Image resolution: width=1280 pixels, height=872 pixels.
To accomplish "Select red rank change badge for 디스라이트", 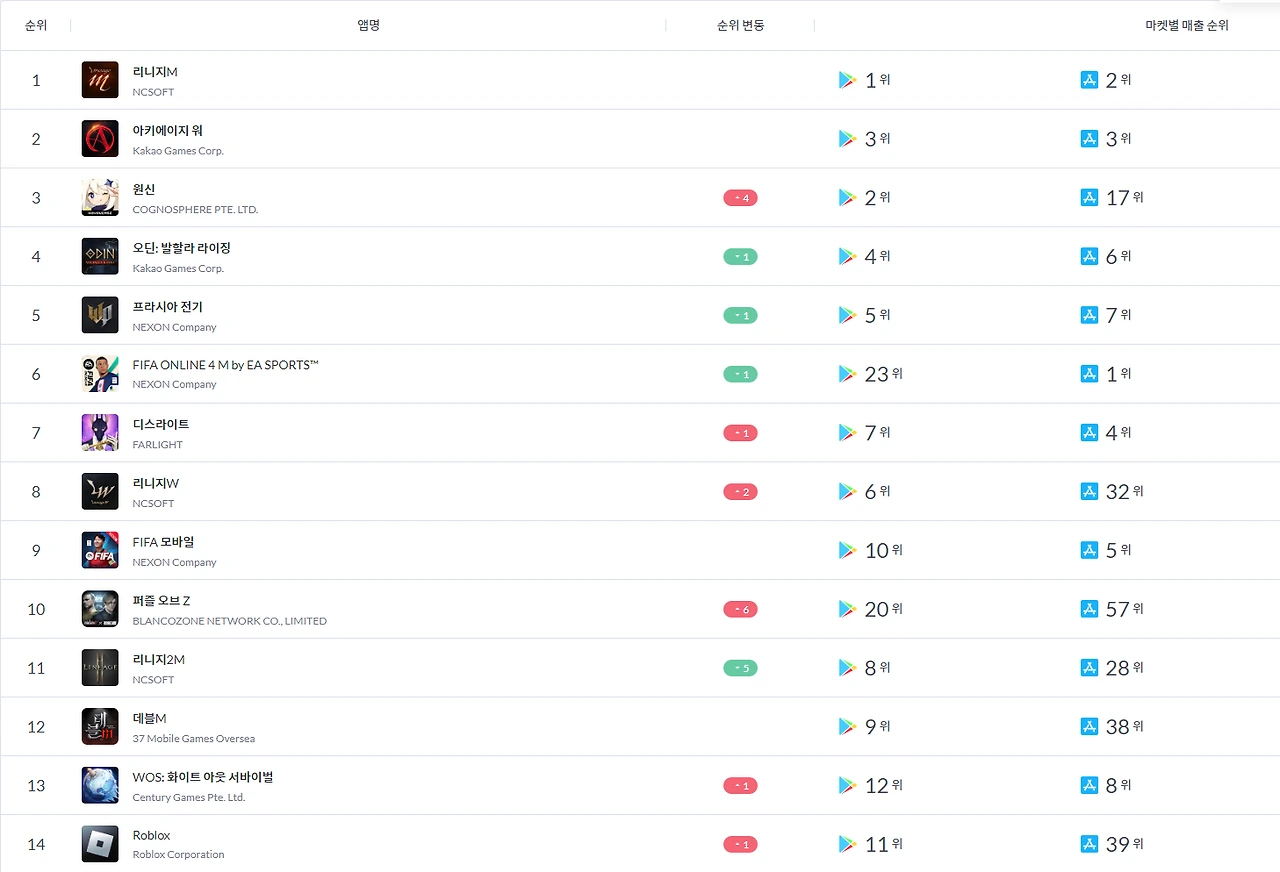I will click(x=740, y=433).
